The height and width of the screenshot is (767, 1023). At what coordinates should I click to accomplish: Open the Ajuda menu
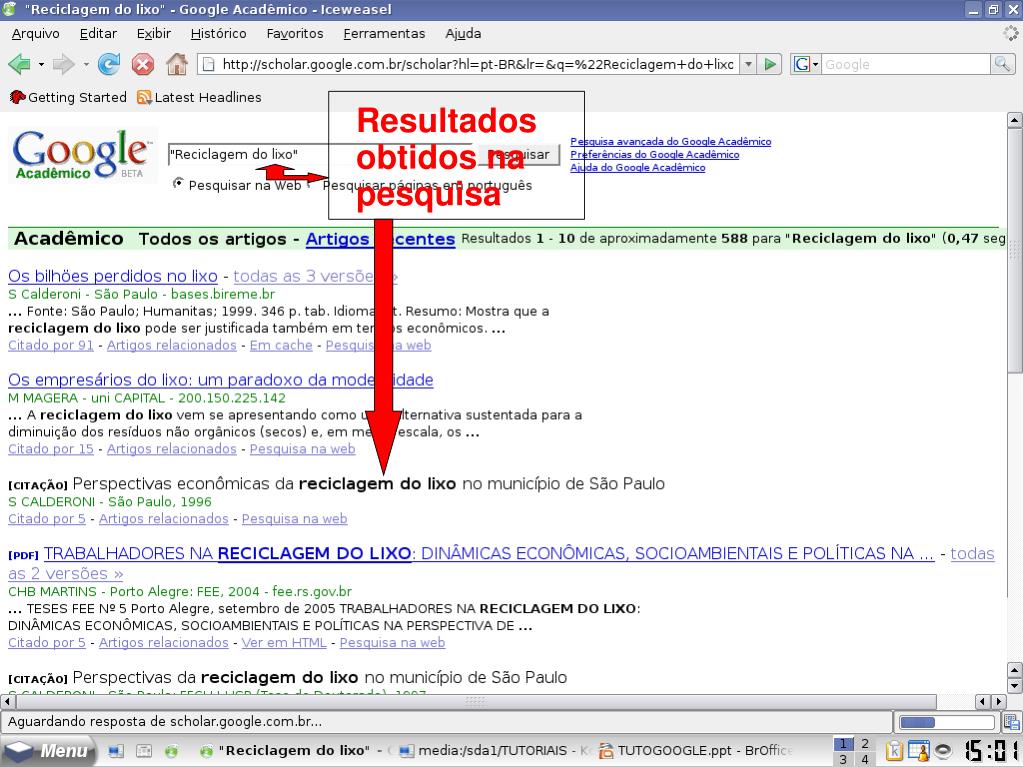pos(463,33)
